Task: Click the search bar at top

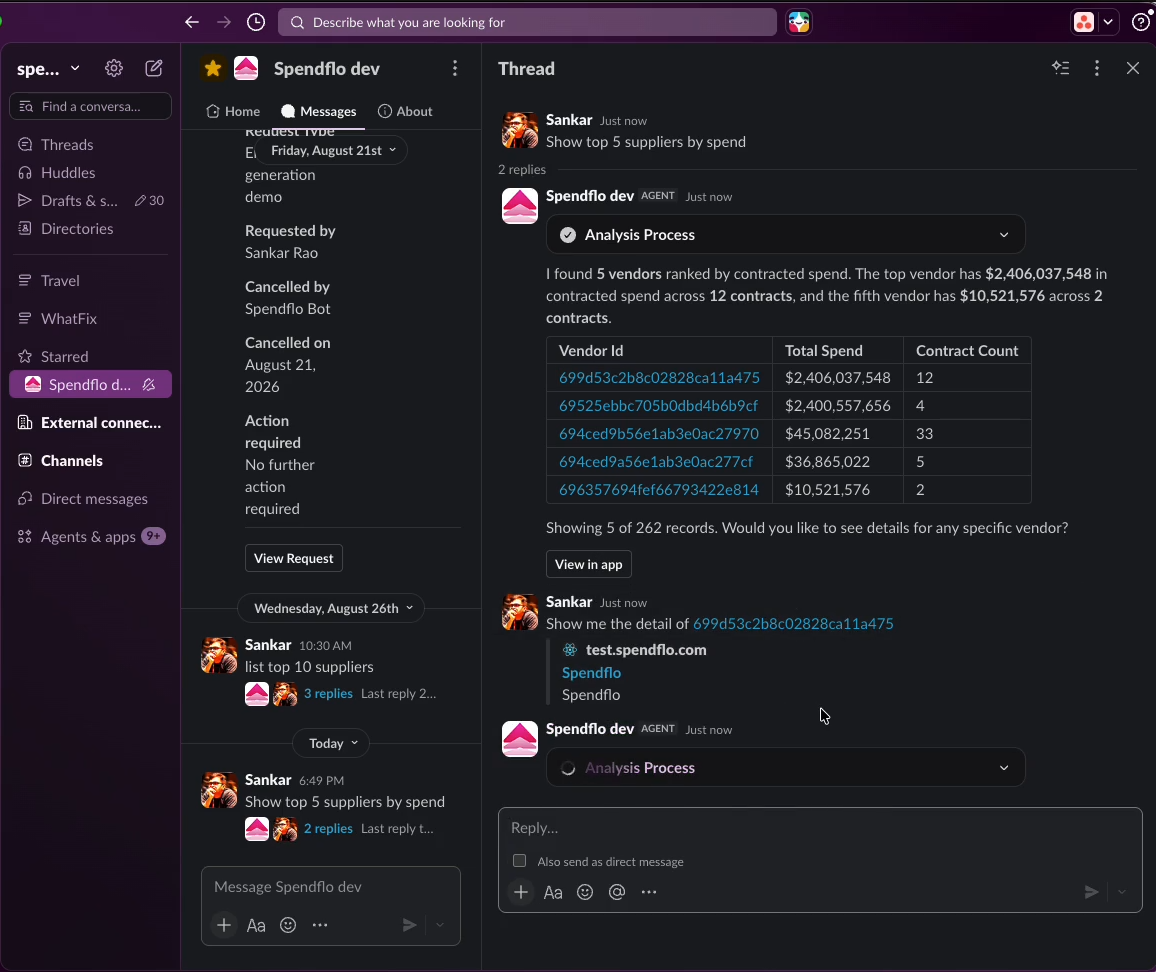Action: click(527, 22)
